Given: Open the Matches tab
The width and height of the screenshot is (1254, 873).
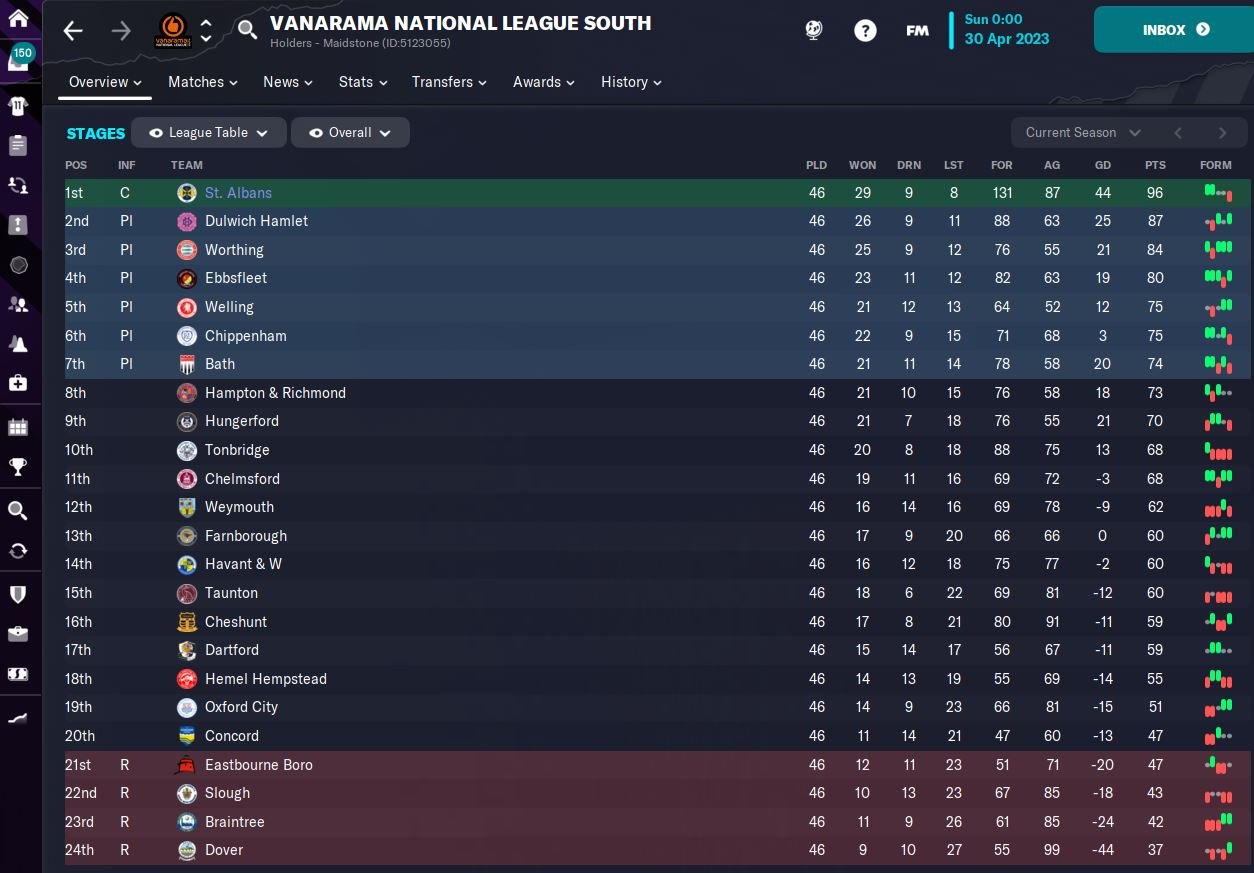Looking at the screenshot, I should click(x=202, y=82).
